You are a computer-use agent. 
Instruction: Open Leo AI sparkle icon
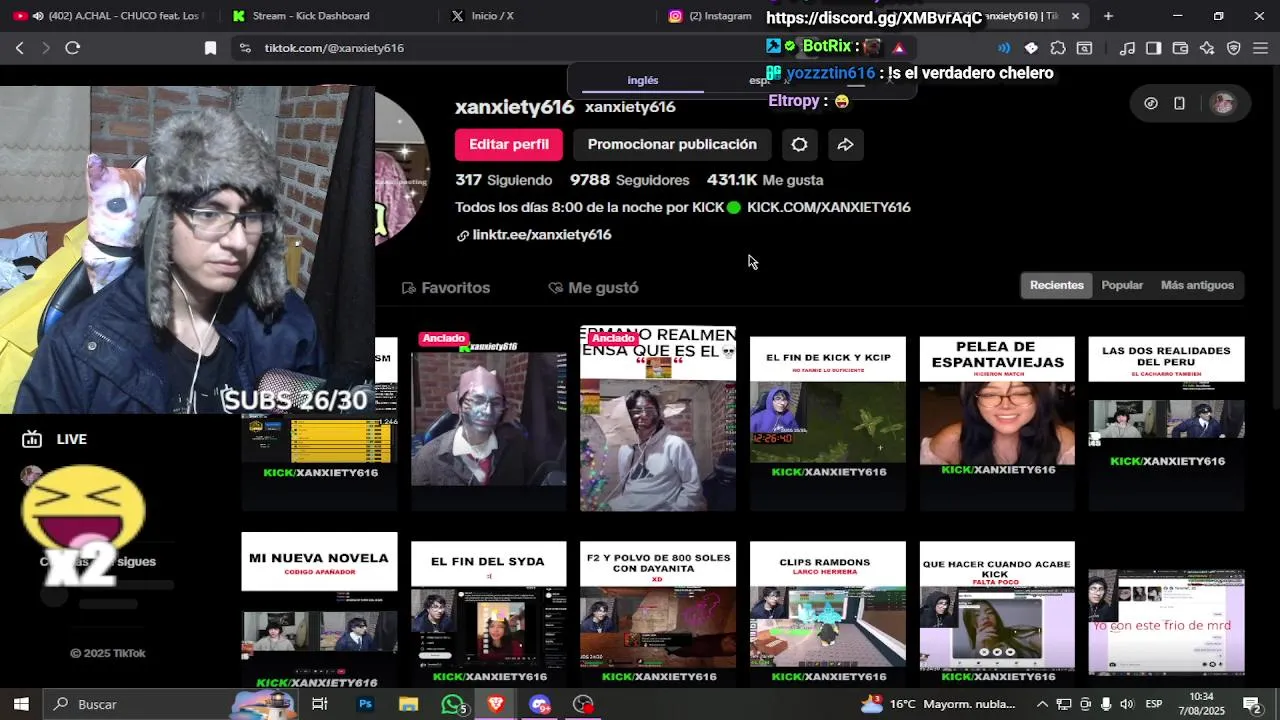point(1207,48)
